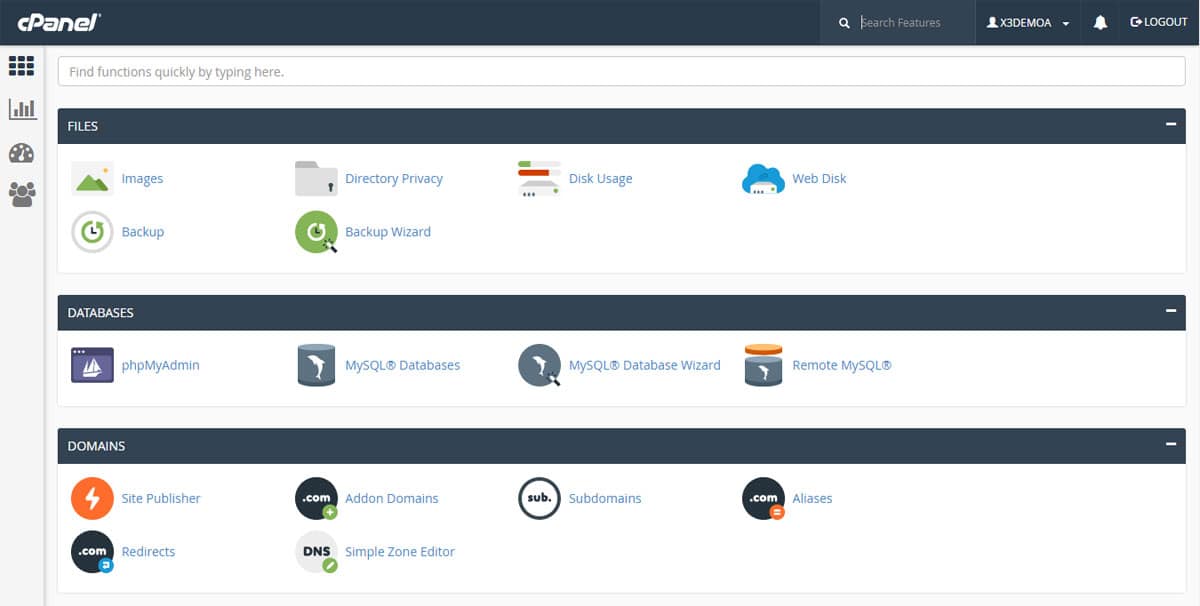Open the MySQL® Database Wizard link text

click(644, 366)
